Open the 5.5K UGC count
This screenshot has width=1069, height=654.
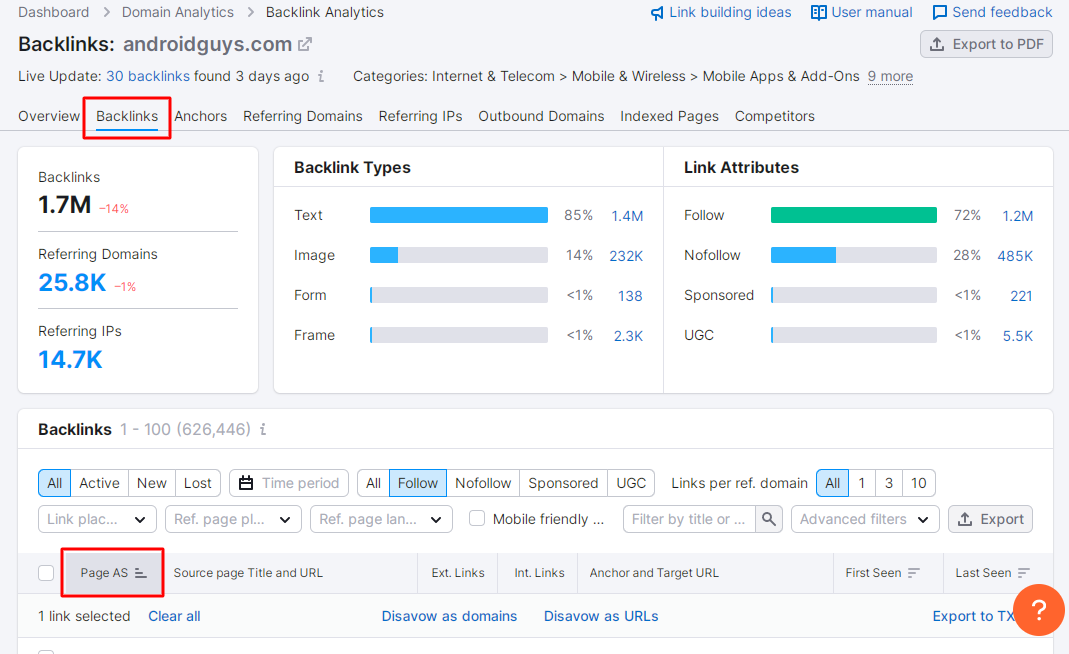[x=1018, y=336]
